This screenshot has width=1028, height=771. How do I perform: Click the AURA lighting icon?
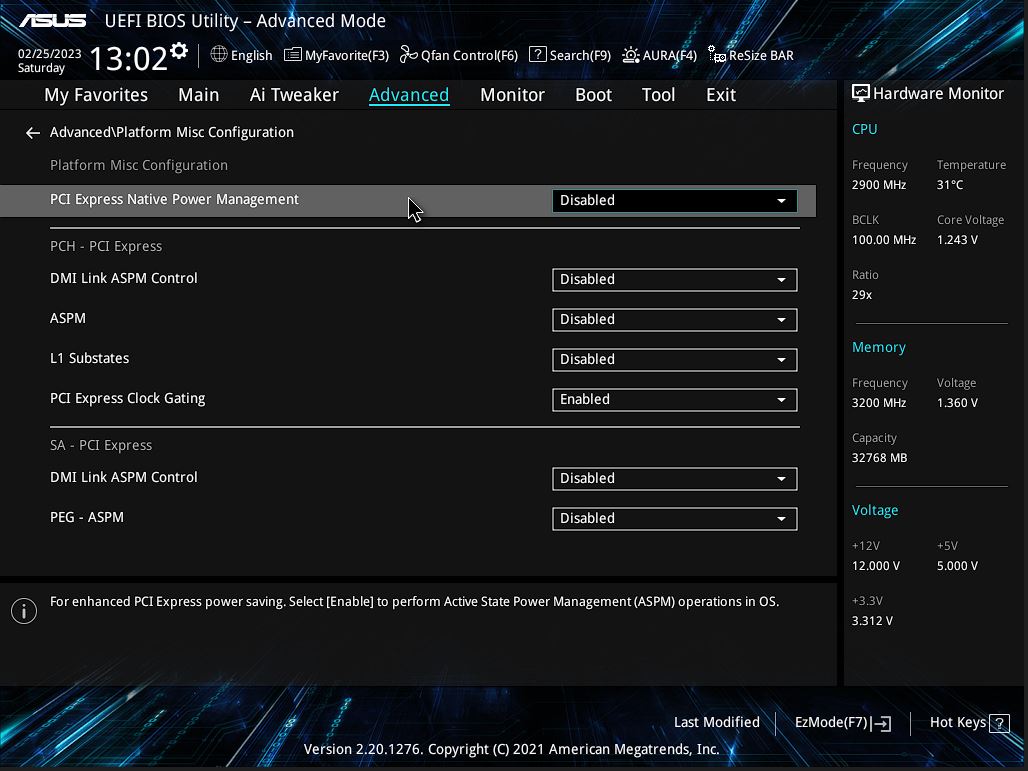(x=631, y=54)
